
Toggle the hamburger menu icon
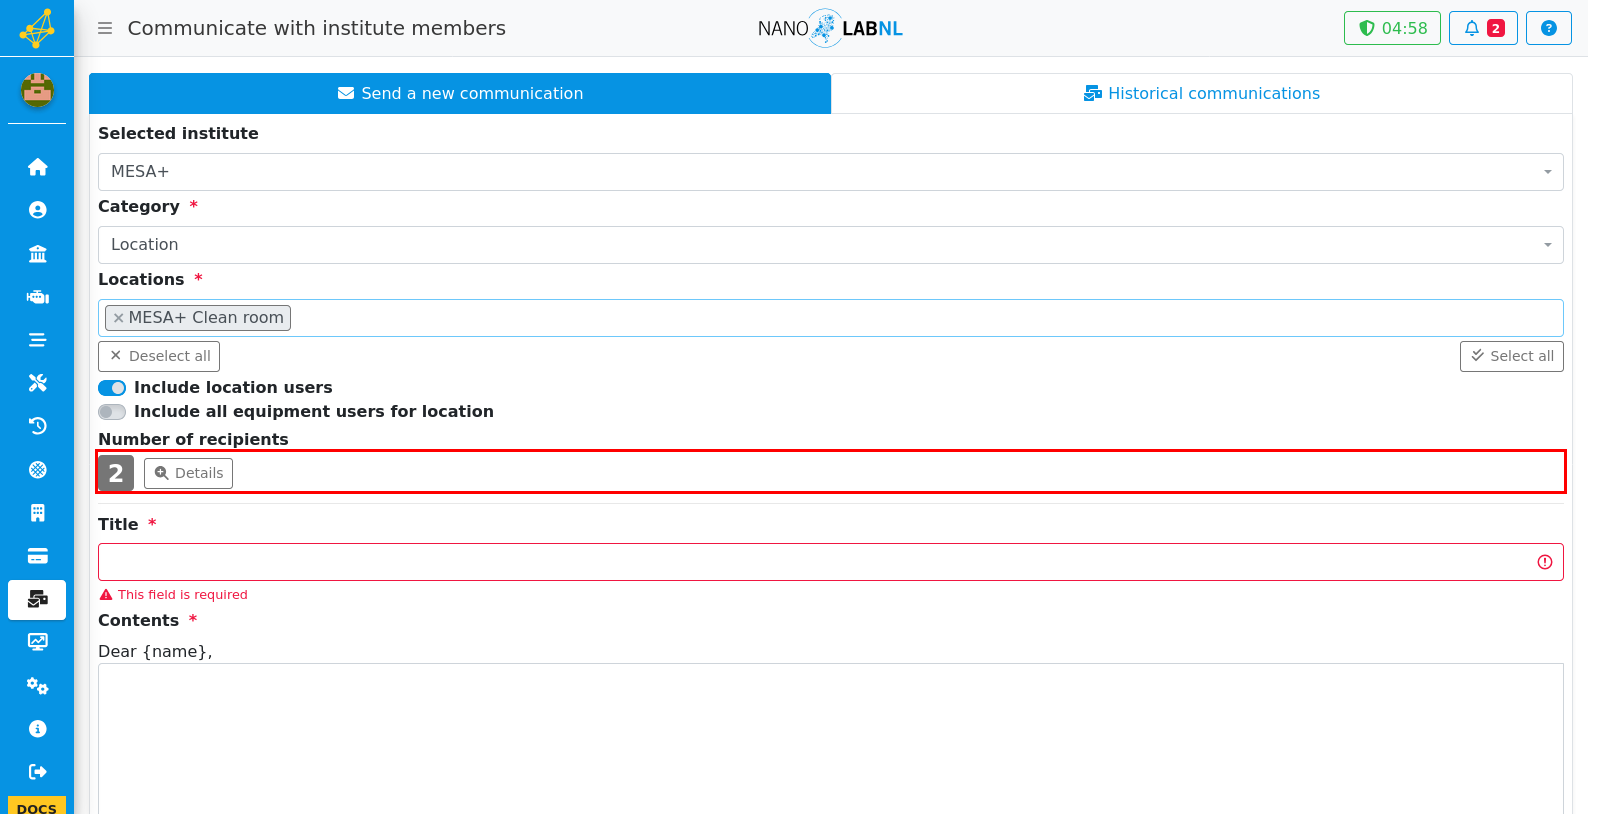click(105, 28)
